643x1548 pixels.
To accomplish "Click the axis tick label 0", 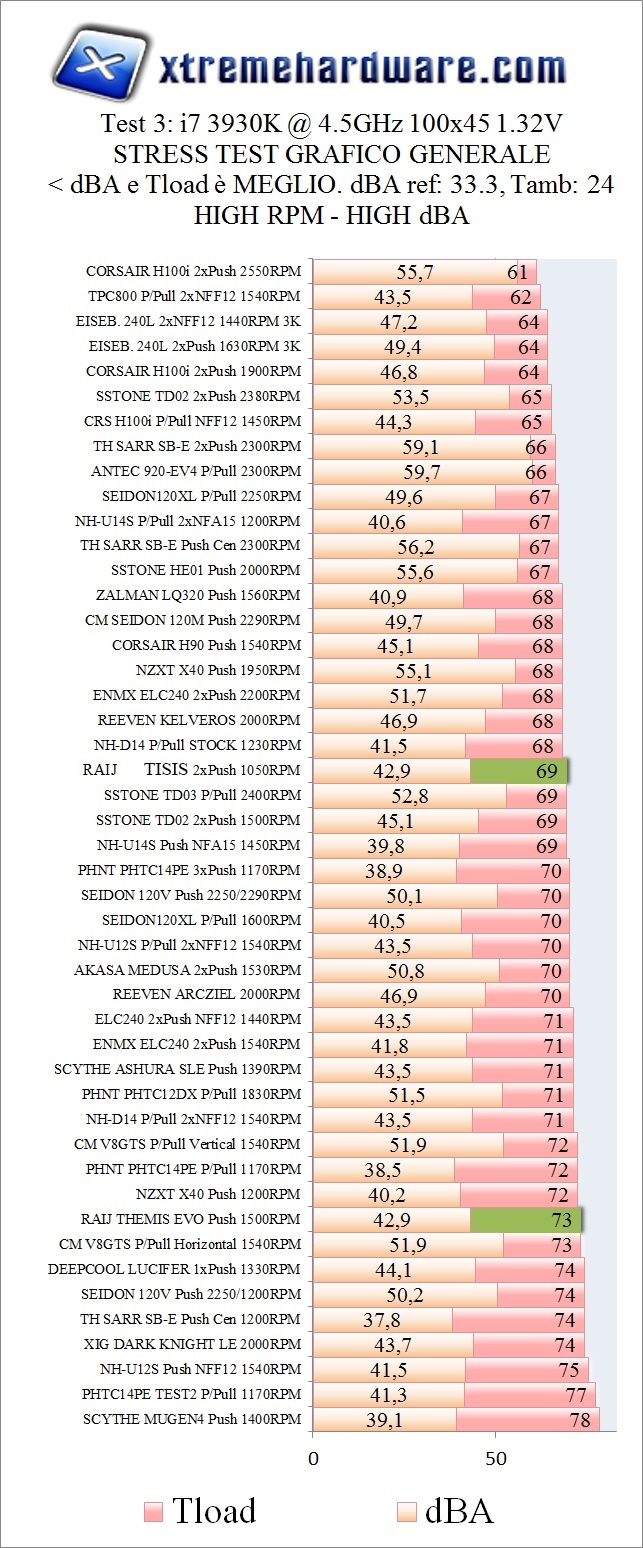I will point(313,1457).
